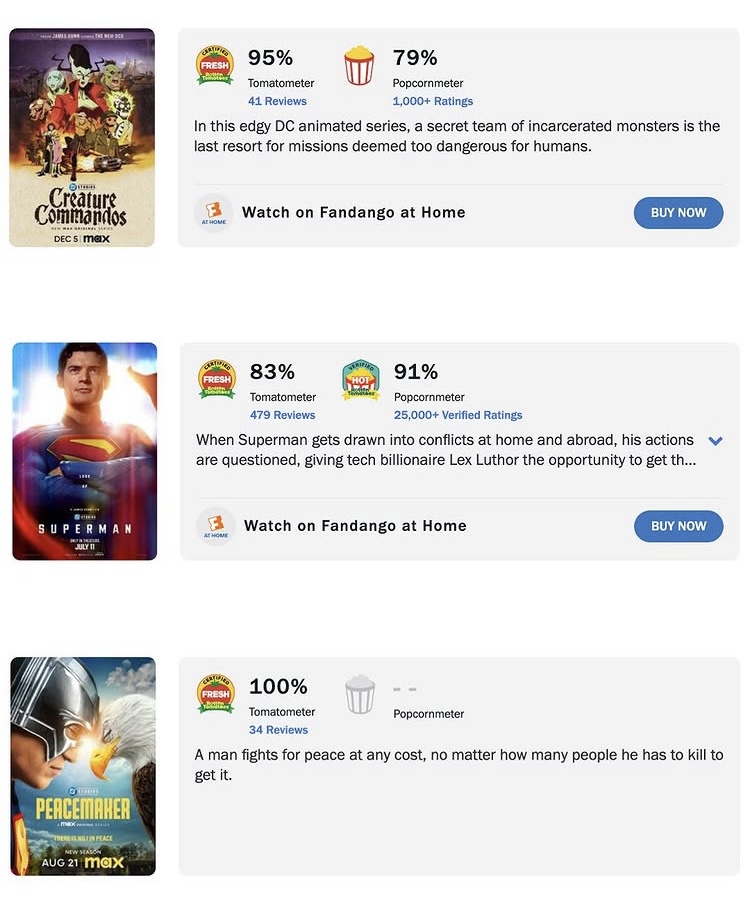Click the Superman Watch on Fandango text
The image size is (750, 919).
355,526
